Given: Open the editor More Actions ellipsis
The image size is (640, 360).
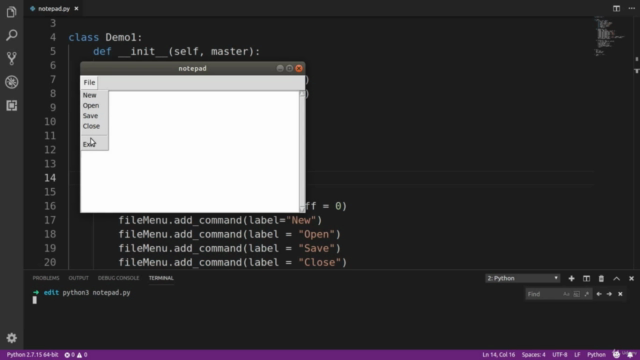Looking at the screenshot, I should (x=631, y=9).
